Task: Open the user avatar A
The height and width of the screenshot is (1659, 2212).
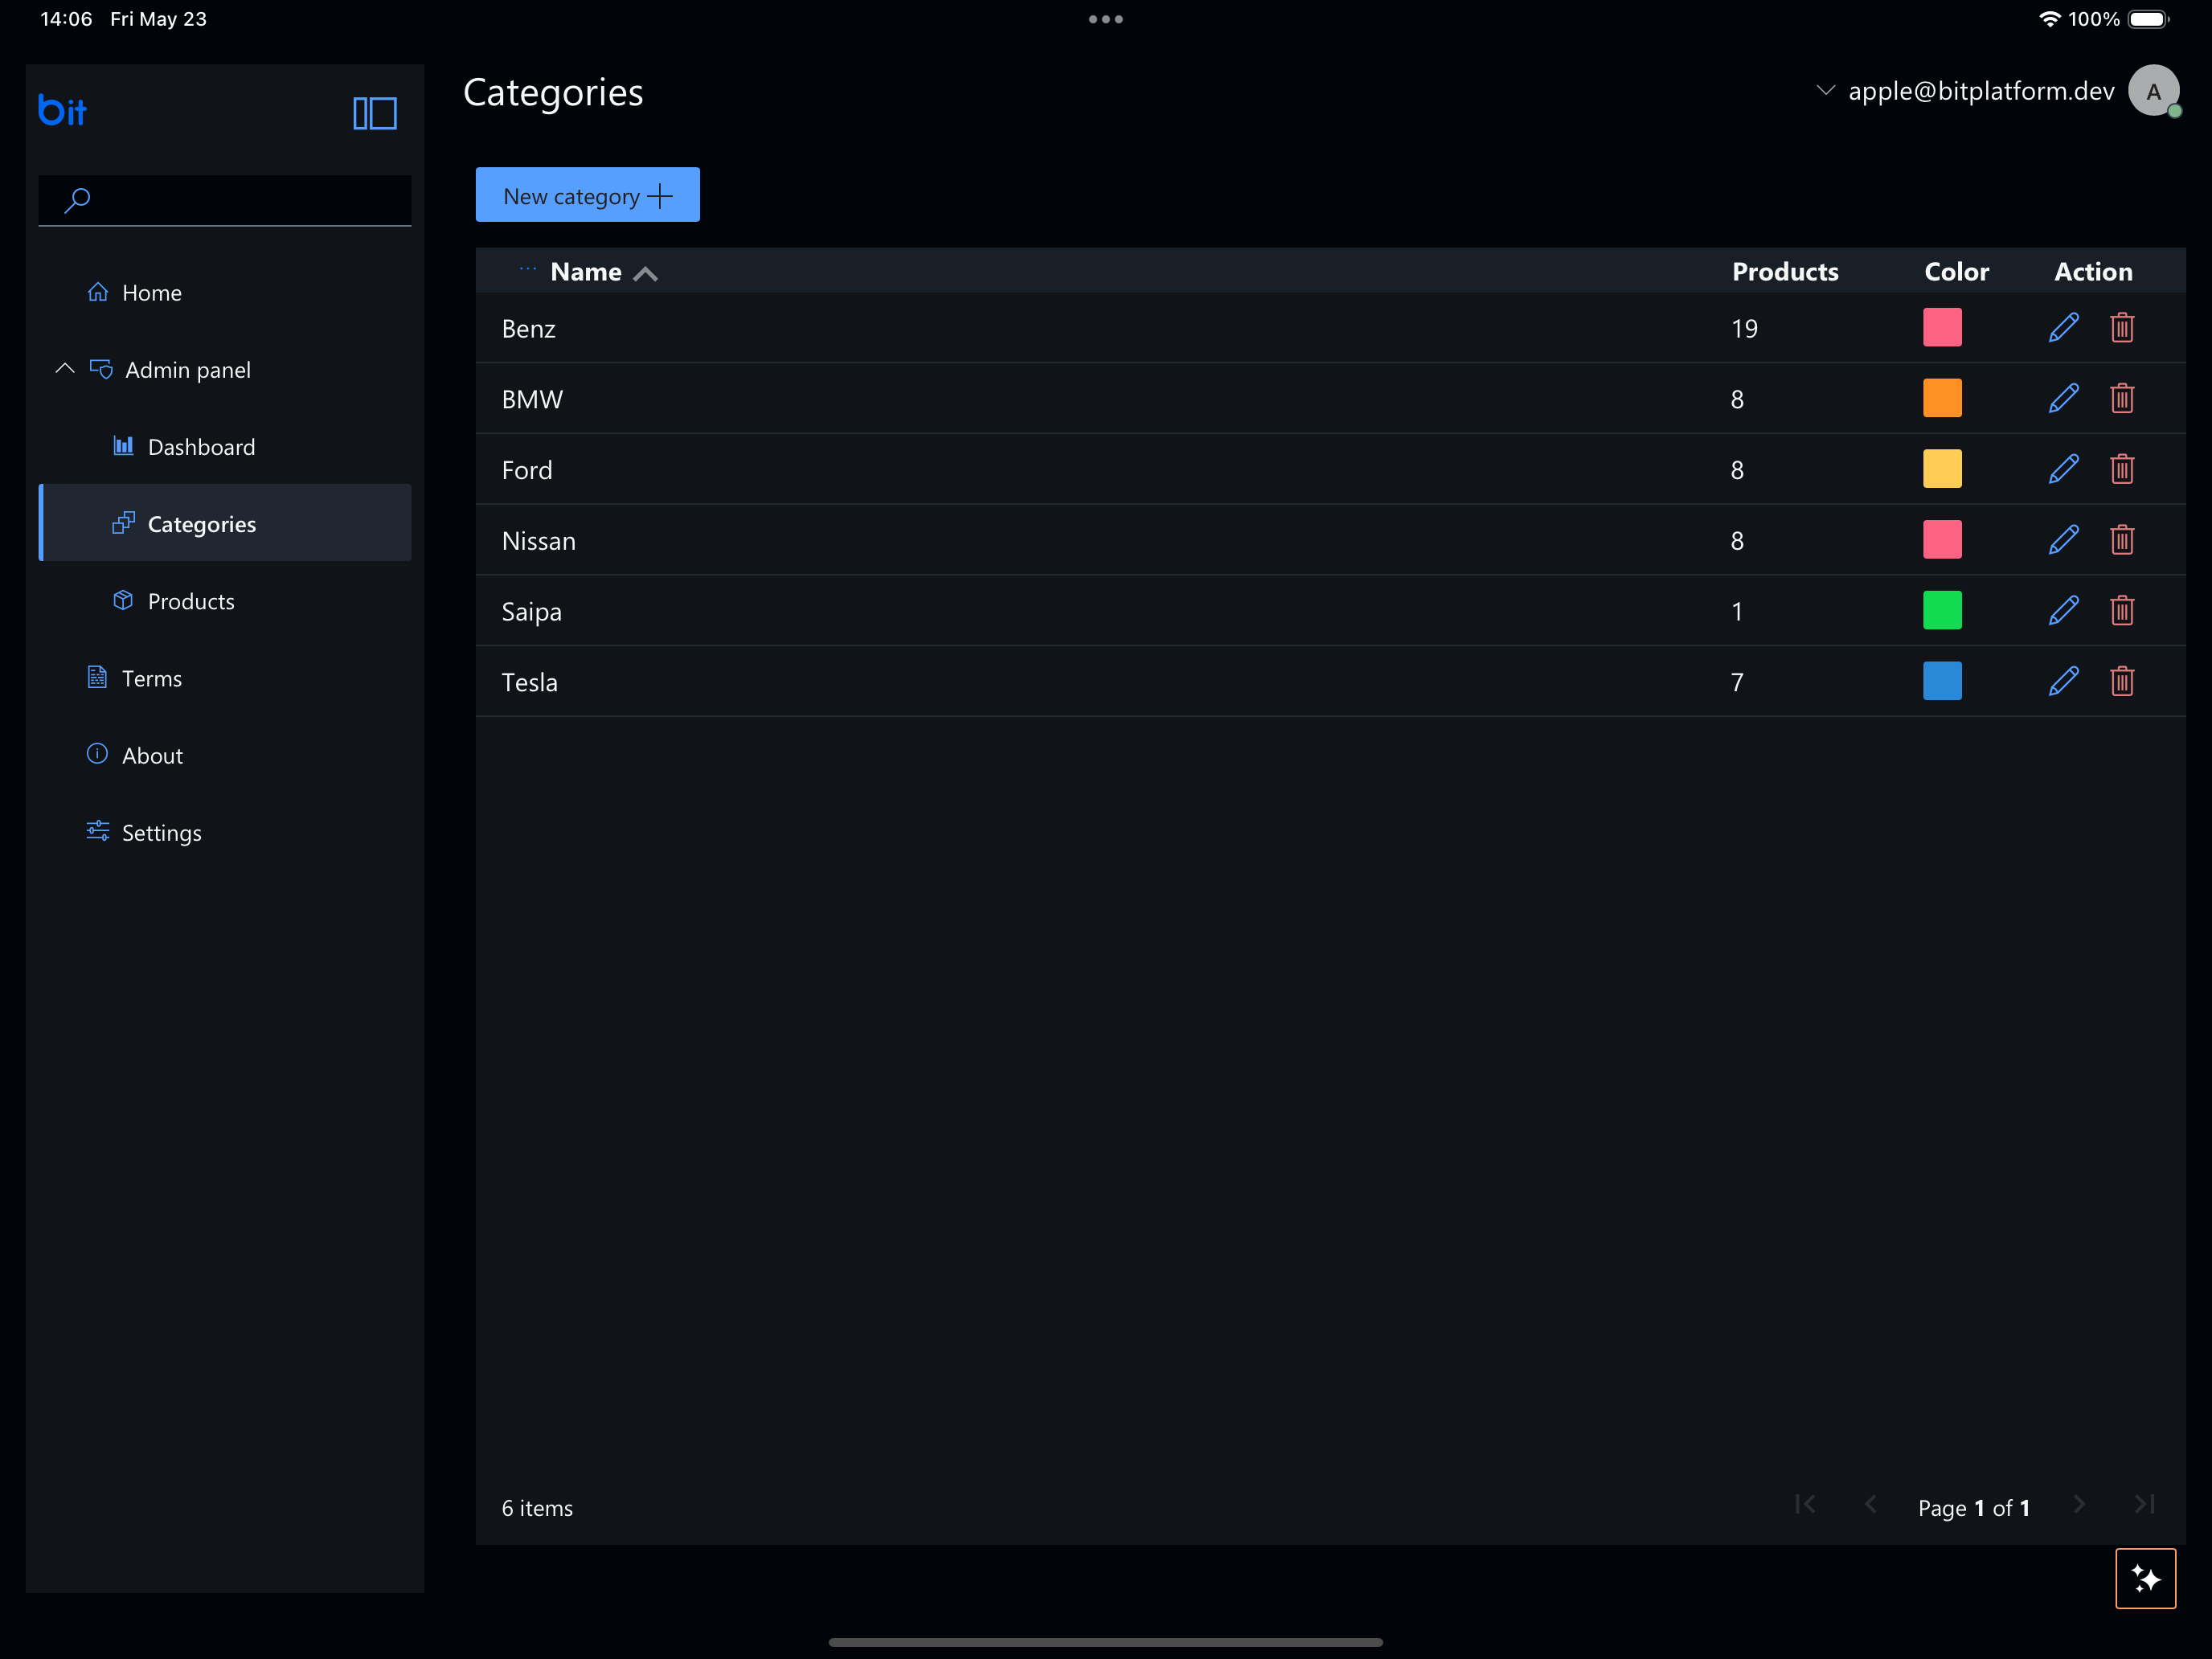Action: 2153,91
